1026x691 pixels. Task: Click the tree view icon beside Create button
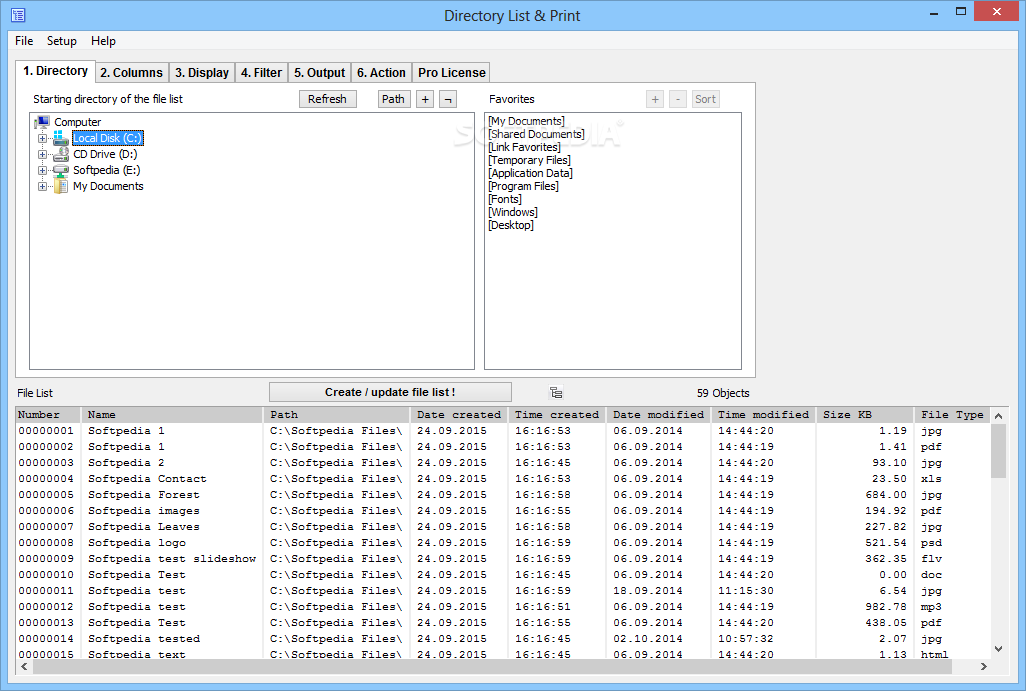point(556,393)
